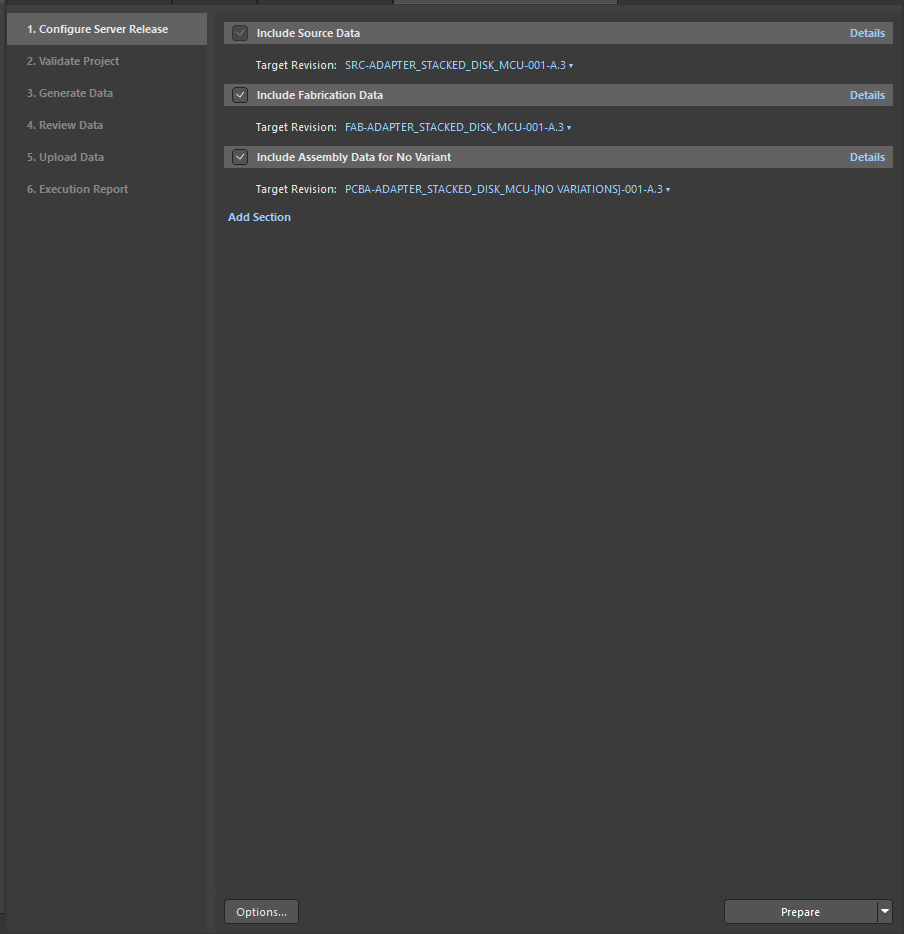Show Details for Include Assembly Data
The height and width of the screenshot is (934, 904).
867,157
